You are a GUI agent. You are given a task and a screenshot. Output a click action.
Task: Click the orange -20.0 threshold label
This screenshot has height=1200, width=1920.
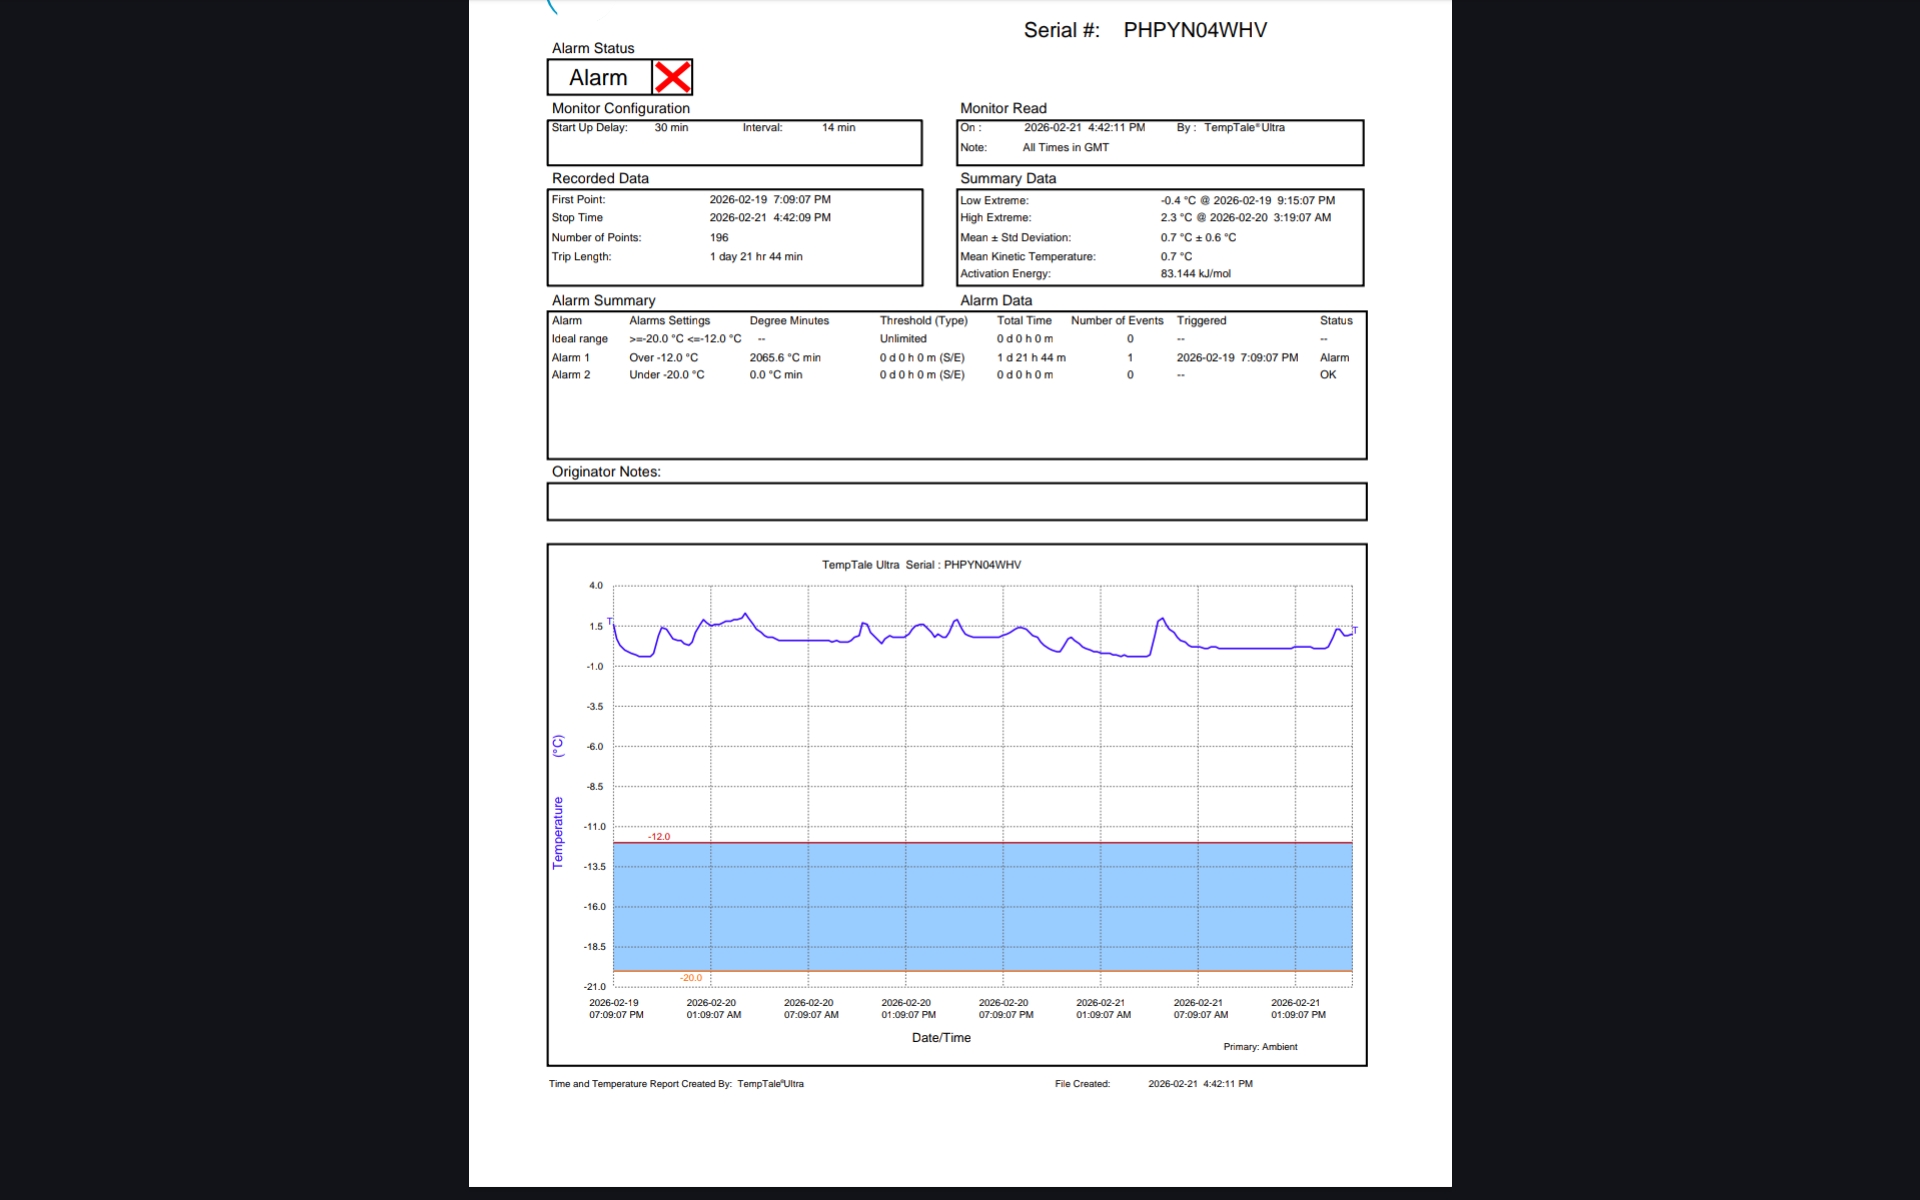coord(691,978)
